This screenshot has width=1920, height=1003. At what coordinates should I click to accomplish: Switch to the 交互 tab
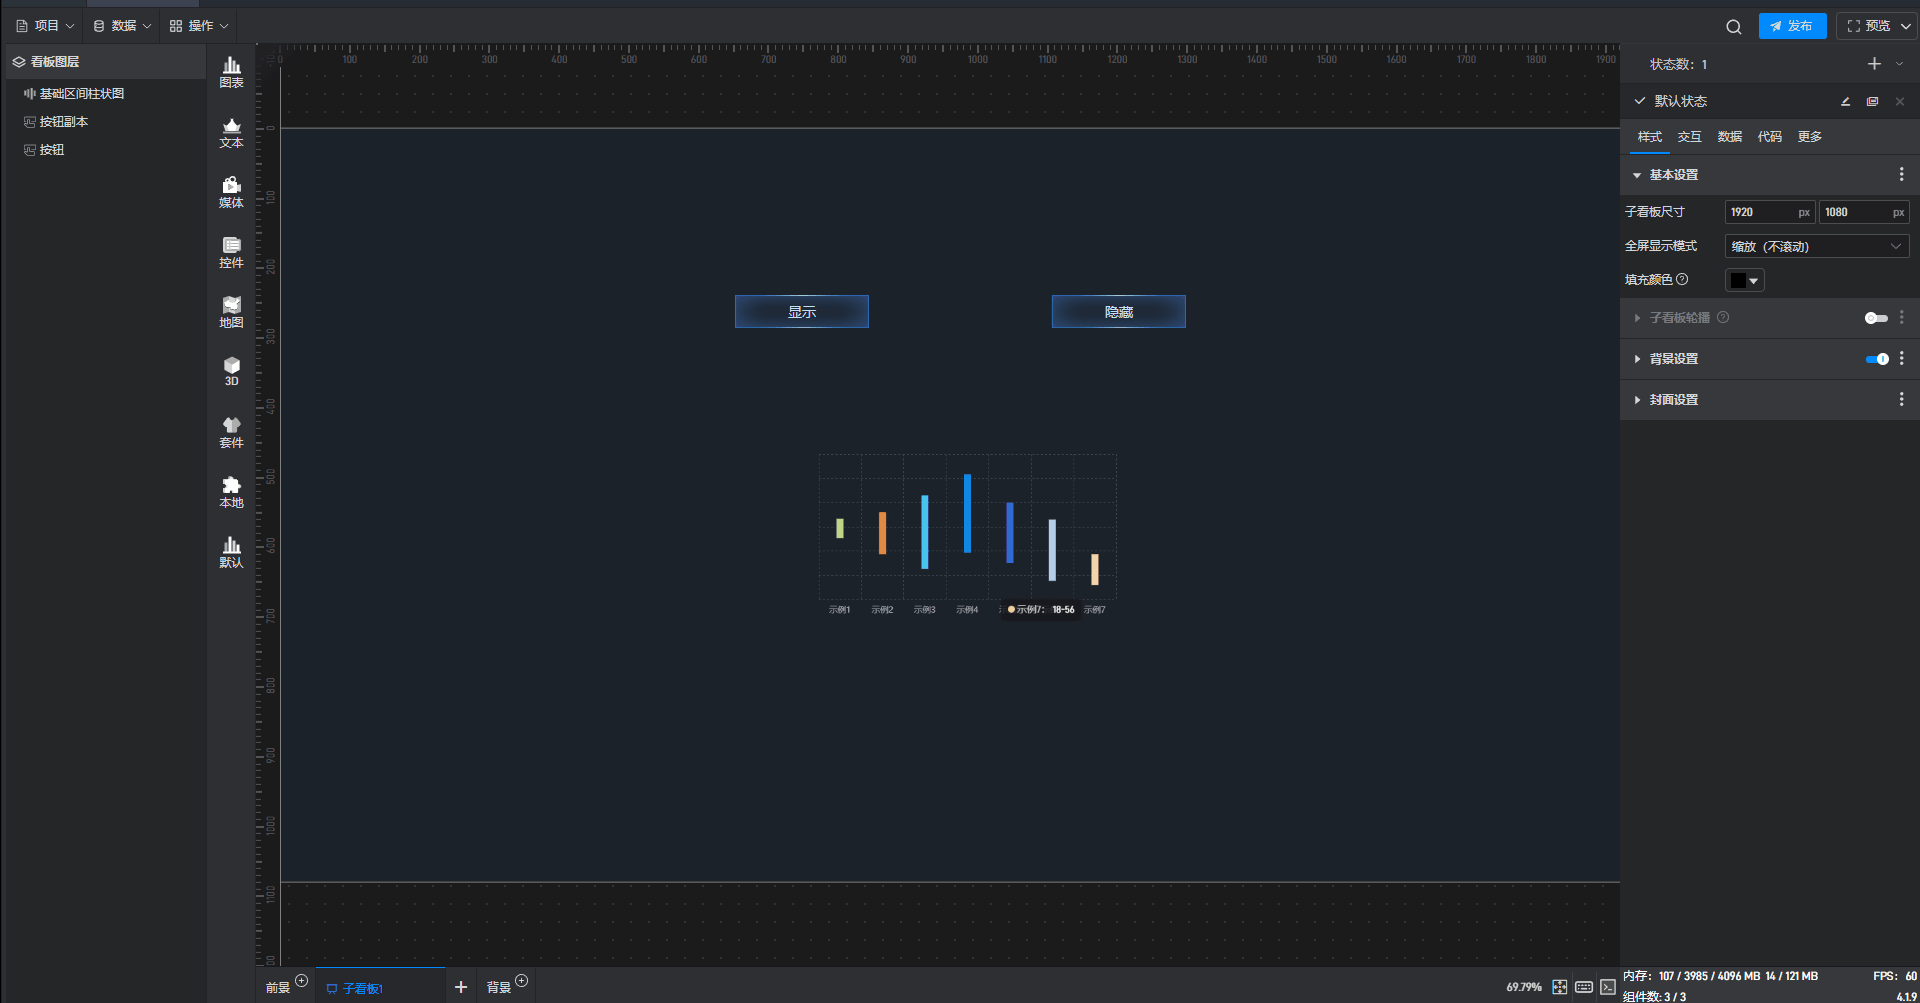(x=1689, y=137)
